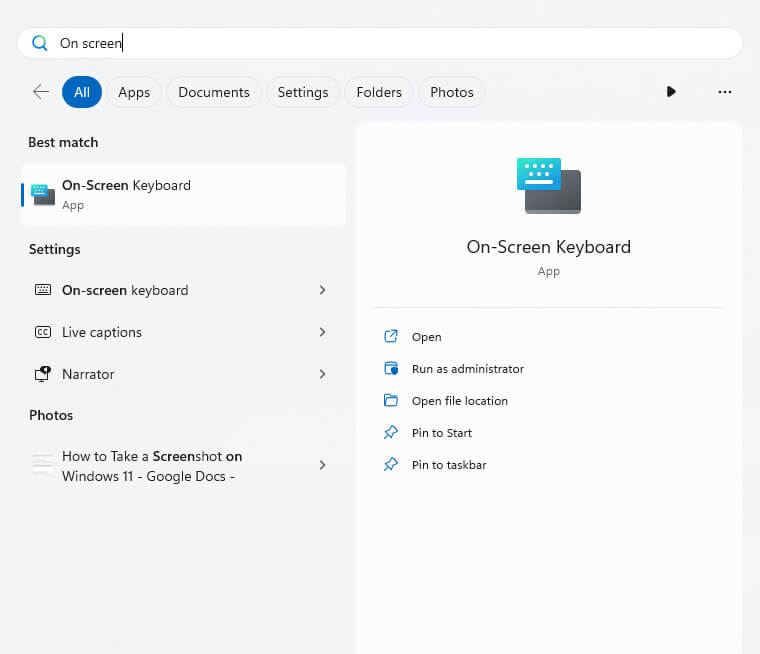Click the large On-Screen Keyboard app icon
Screen dimensions: 760x654
point(548,185)
